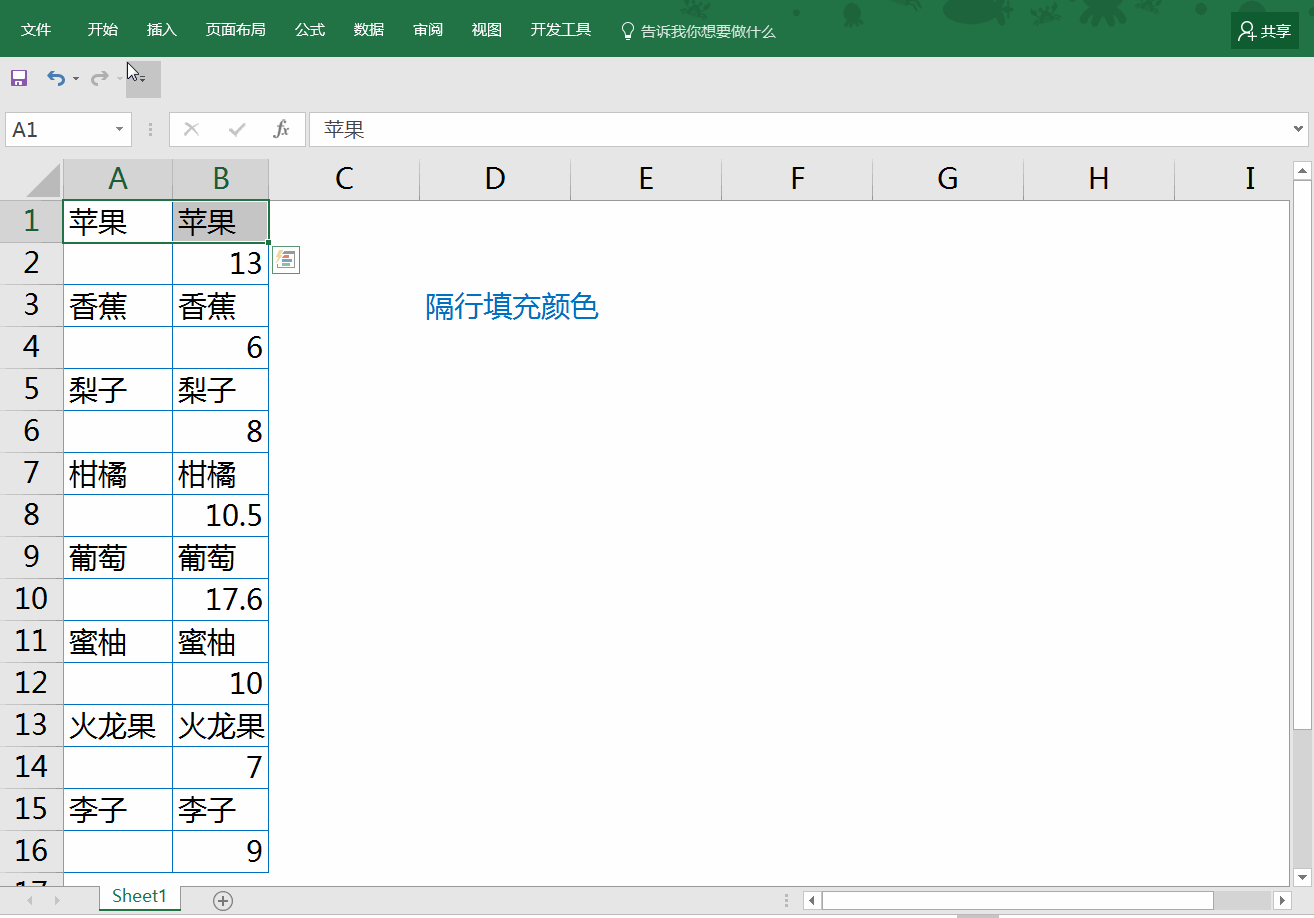Click the blue text 隔行填充颜色

coord(512,307)
